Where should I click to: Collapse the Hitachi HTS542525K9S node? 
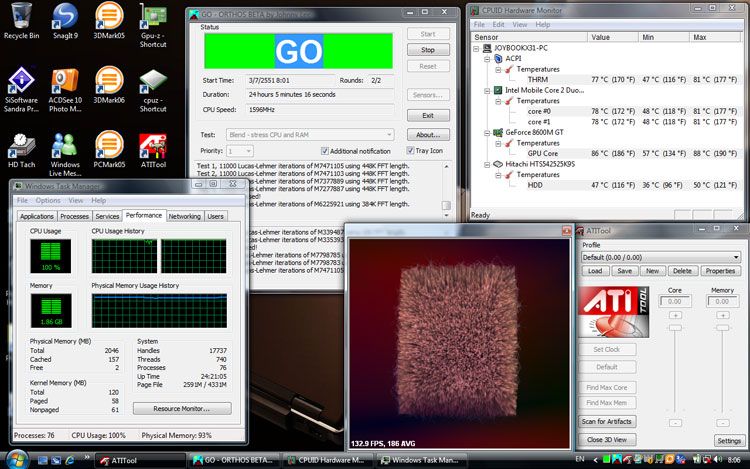[x=487, y=164]
